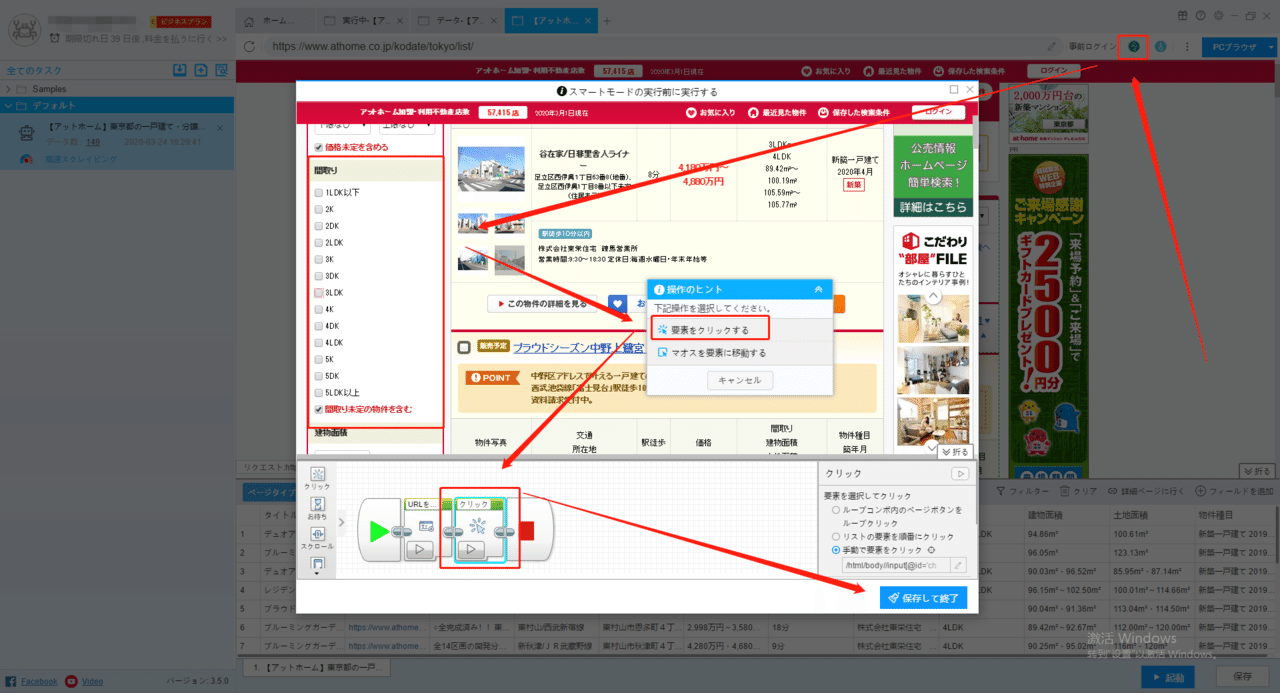
Task: Check the 5LDK以上 checkbox
Action: 319,393
